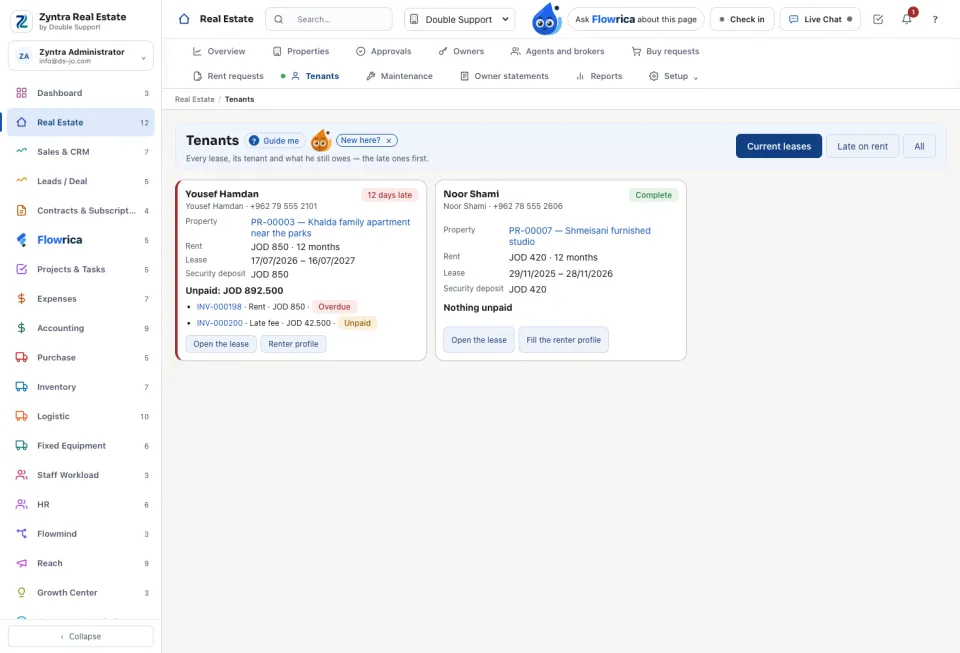This screenshot has height=653, width=960.
Task: Open invoice INV-000200 link
Action: click(219, 323)
